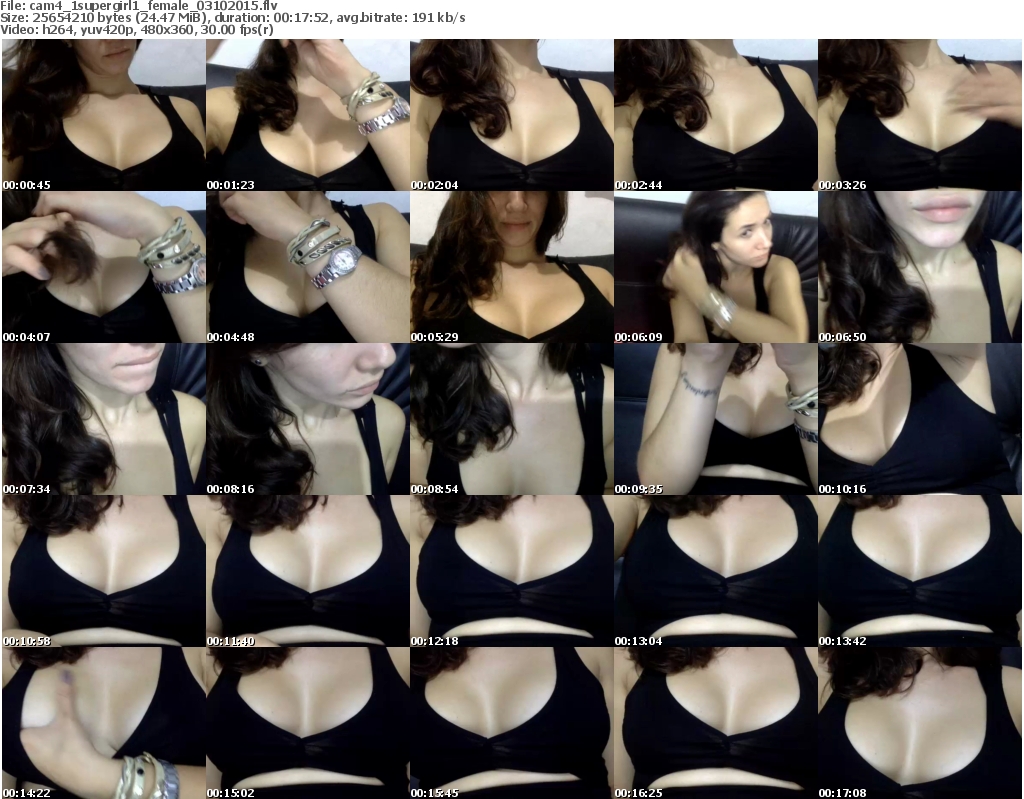Click the last thumbnail stamped 00:17:08
This screenshot has width=1024, height=799.
click(x=920, y=723)
